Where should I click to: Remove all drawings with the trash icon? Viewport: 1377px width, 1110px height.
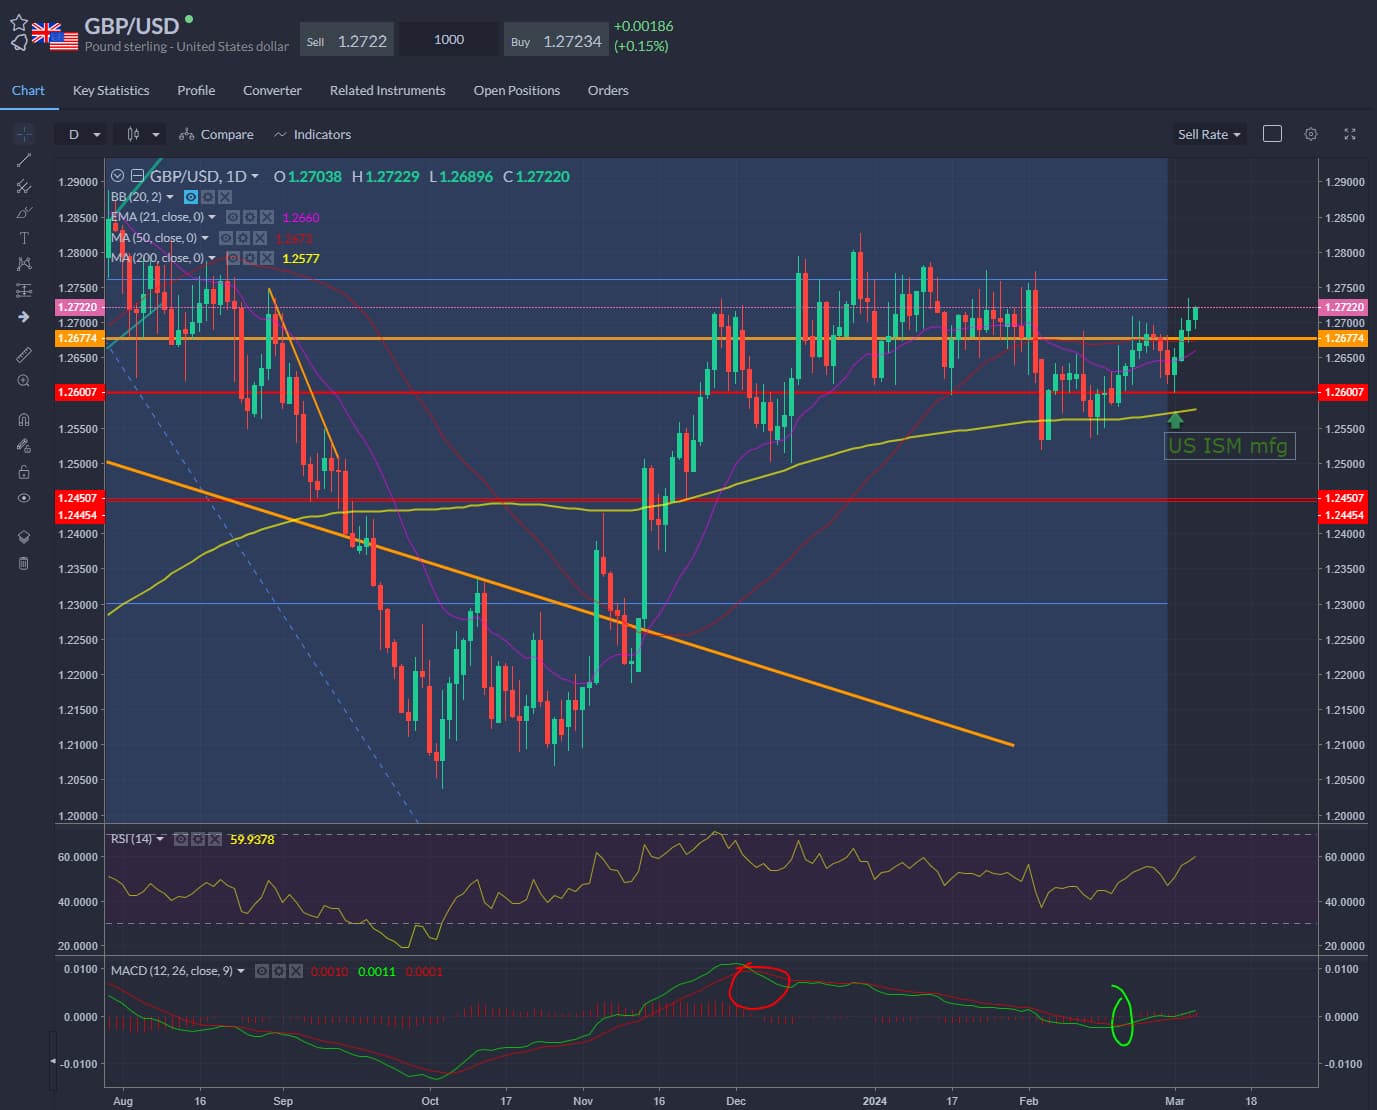(24, 563)
